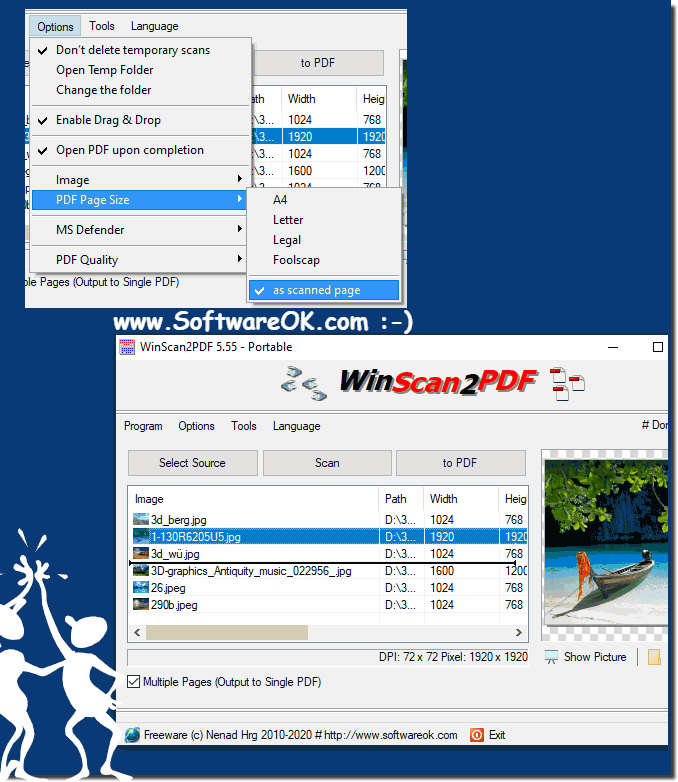The height and width of the screenshot is (782, 678).
Task: Click the scanner devices logo icon
Action: (x=304, y=383)
